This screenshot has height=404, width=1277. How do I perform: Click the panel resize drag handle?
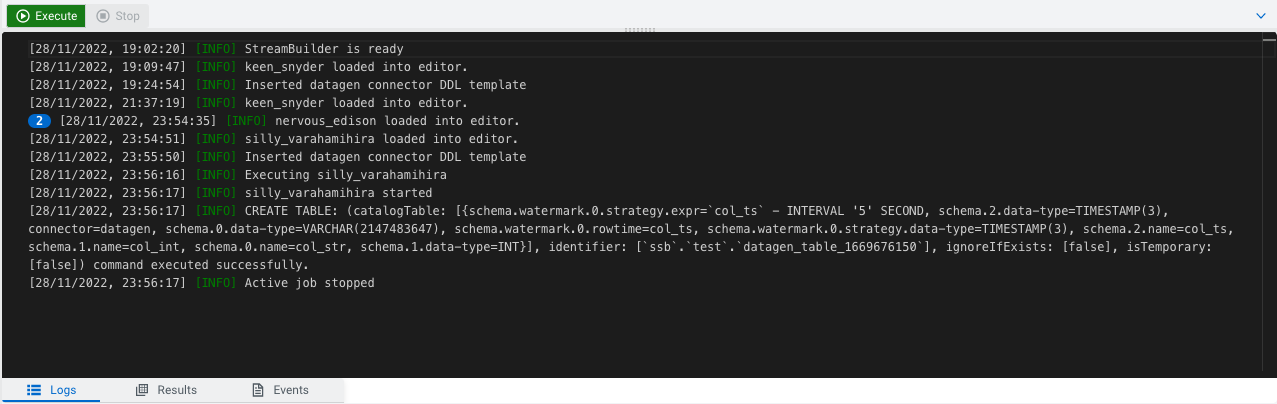pyautogui.click(x=639, y=30)
